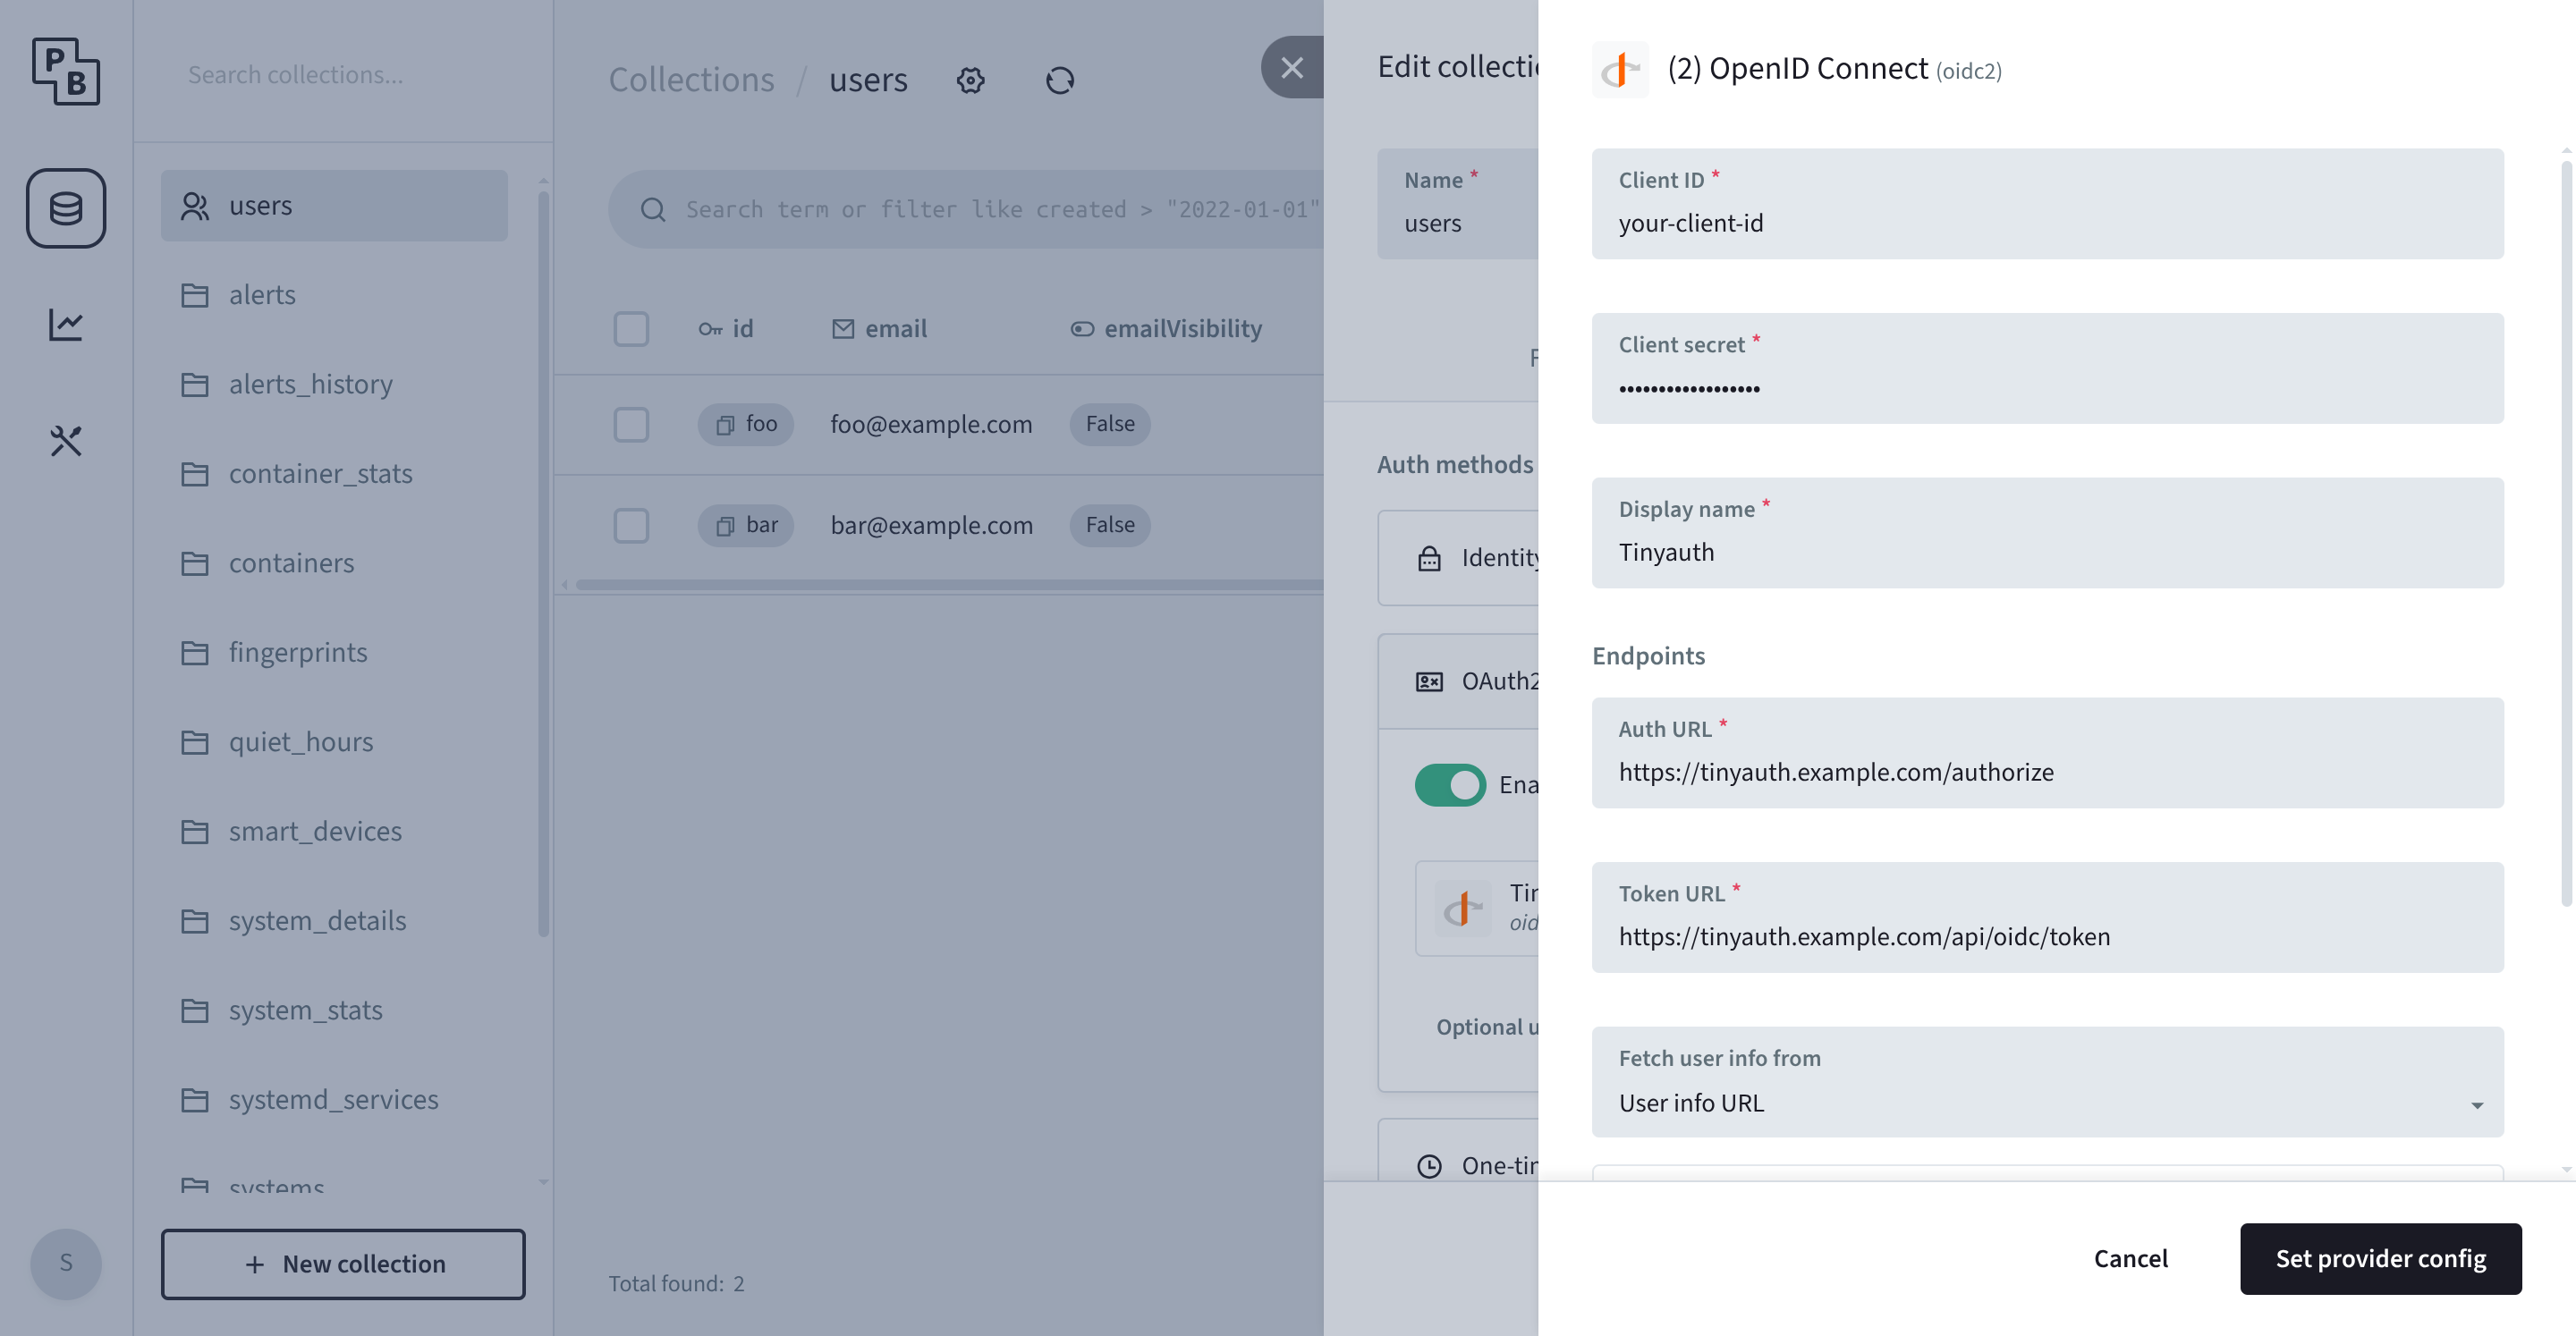Click the users collection people icon

pyautogui.click(x=195, y=206)
